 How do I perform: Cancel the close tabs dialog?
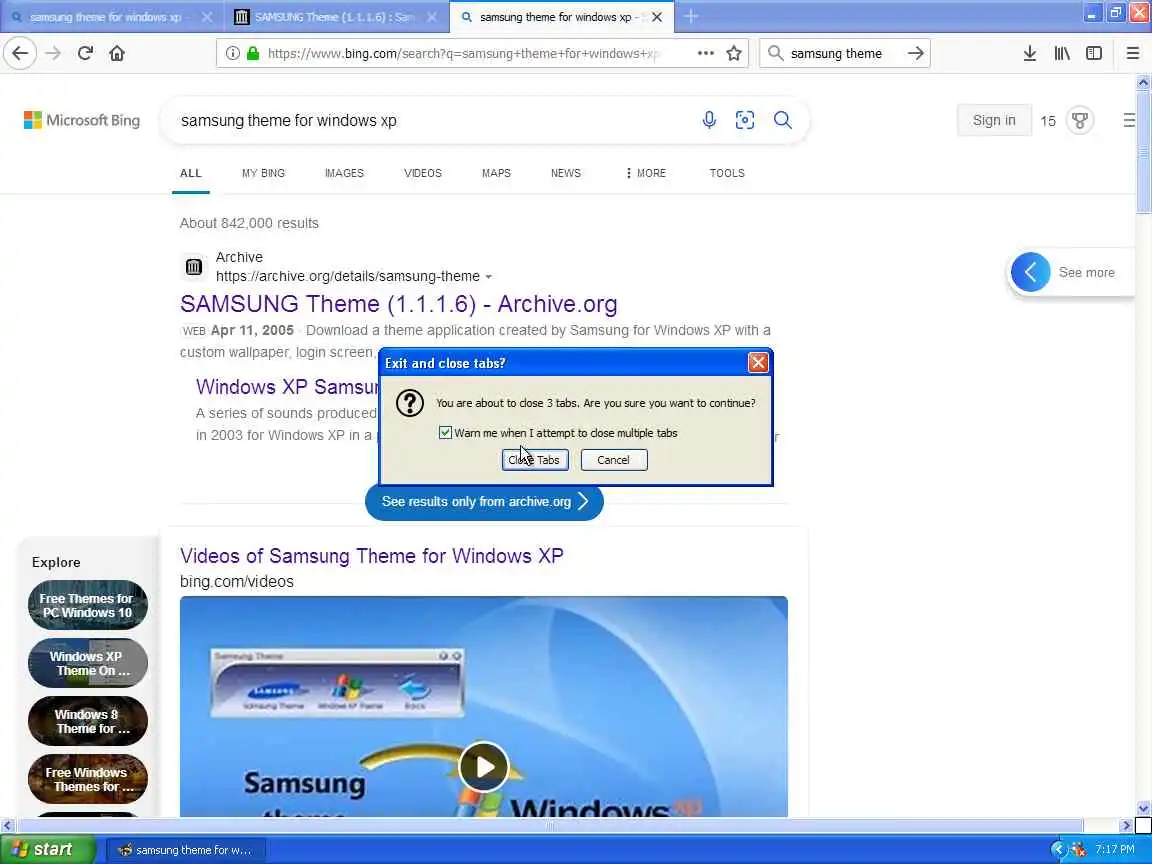click(x=613, y=460)
